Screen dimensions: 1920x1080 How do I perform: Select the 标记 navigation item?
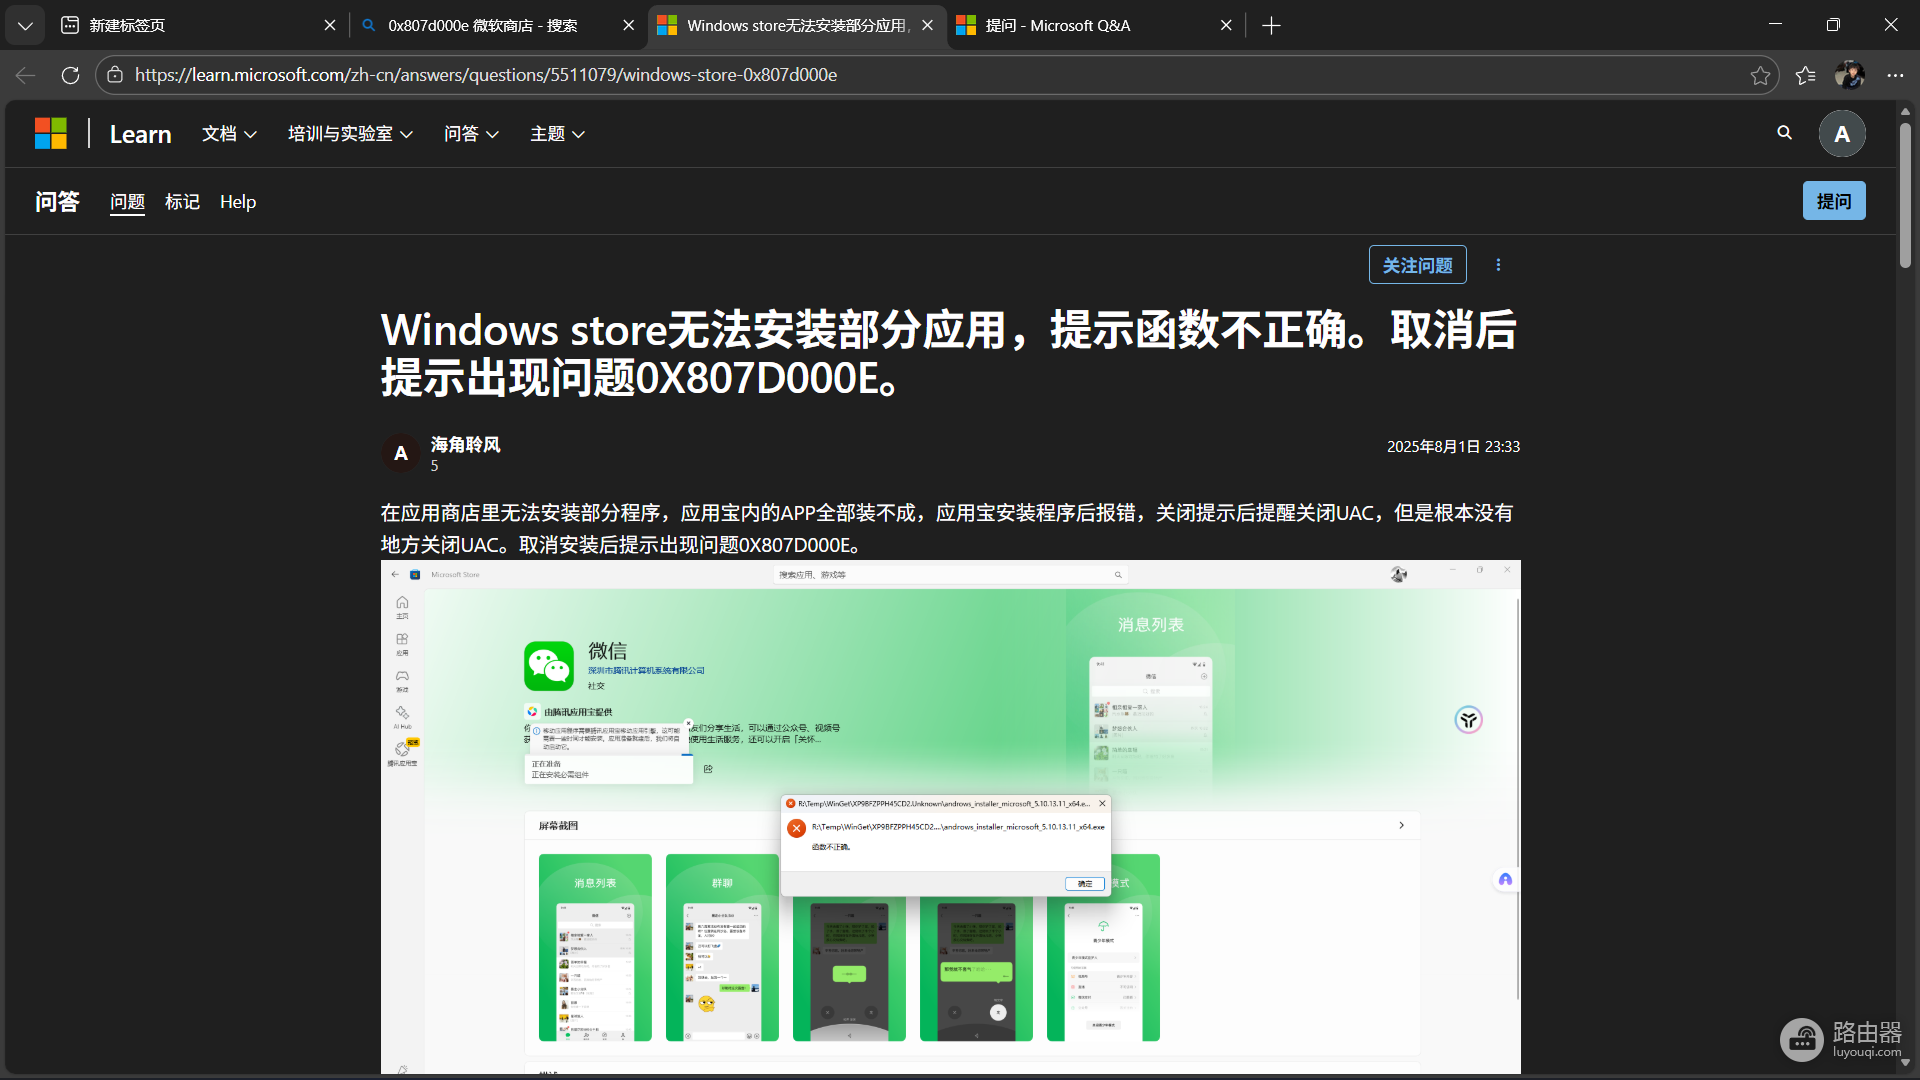point(182,202)
